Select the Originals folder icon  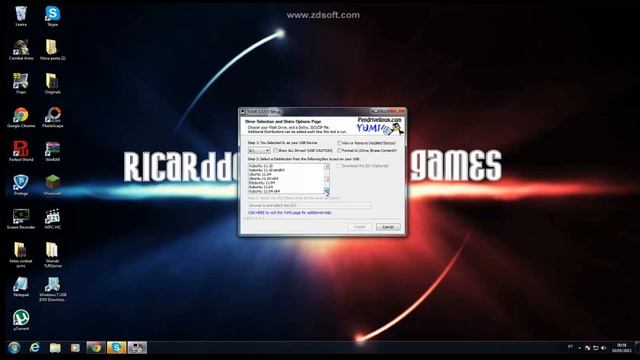tap(52, 84)
